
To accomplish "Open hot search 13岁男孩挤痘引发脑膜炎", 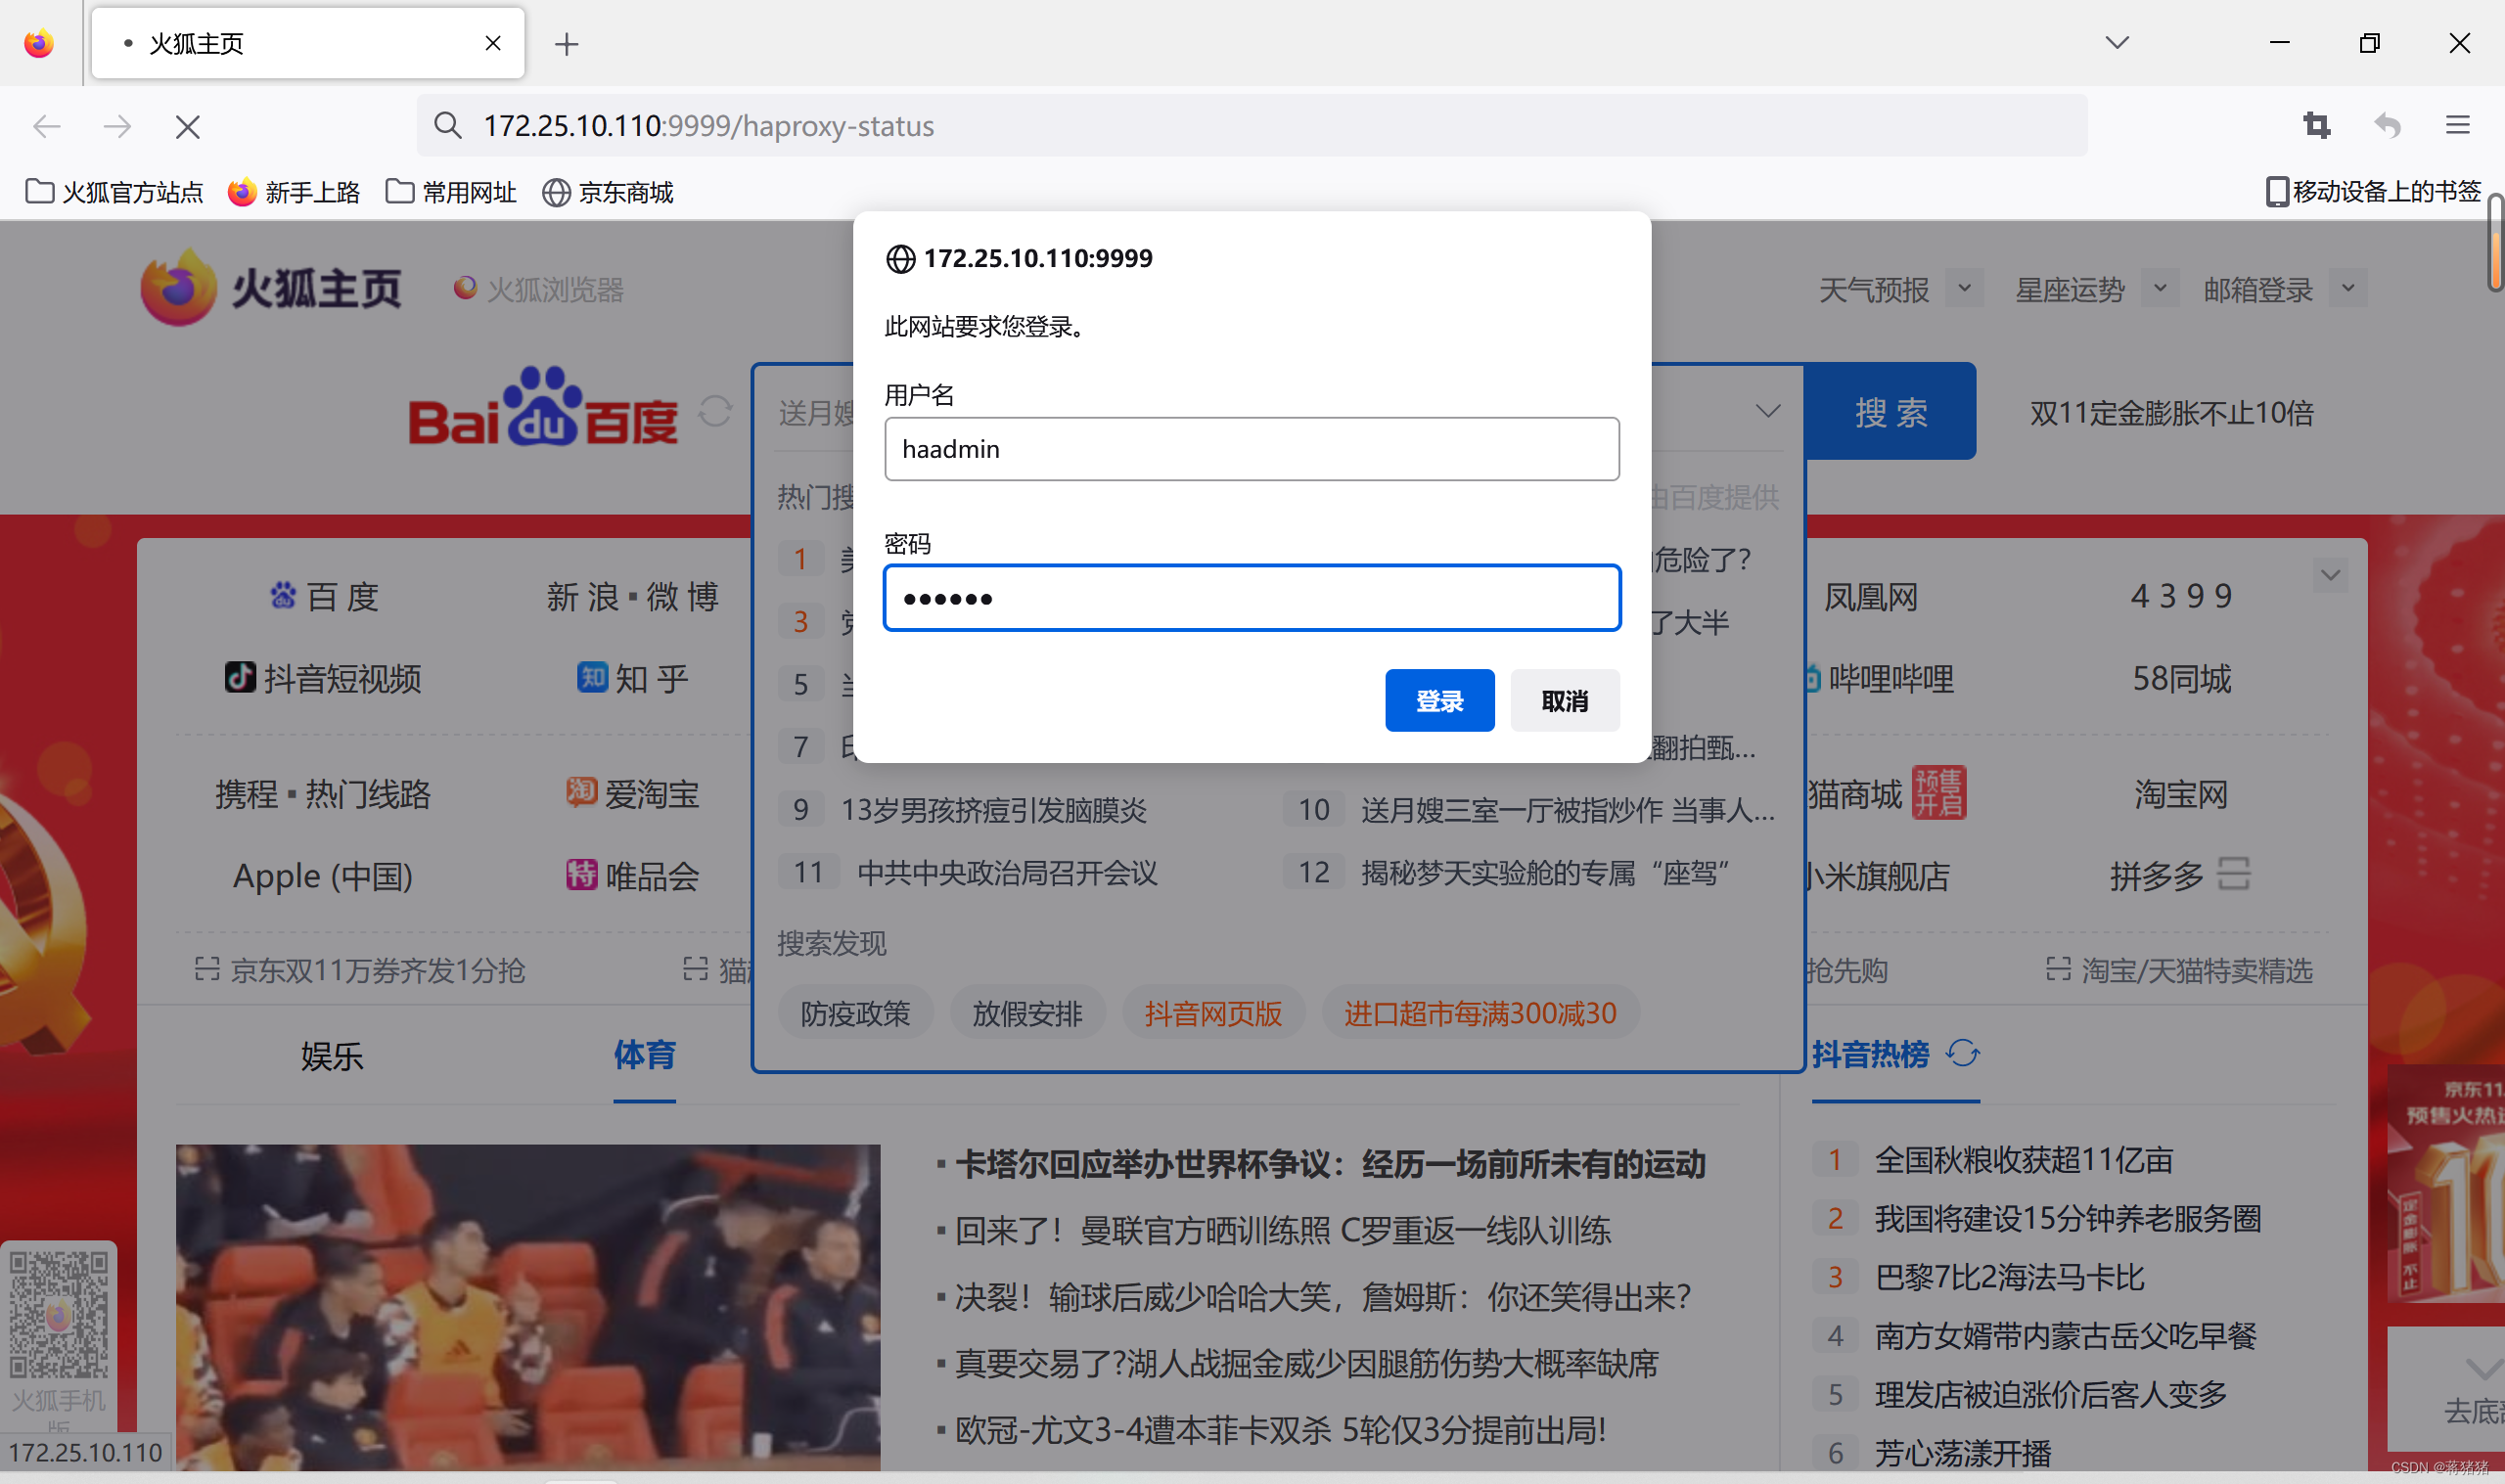I will pyautogui.click(x=994, y=811).
